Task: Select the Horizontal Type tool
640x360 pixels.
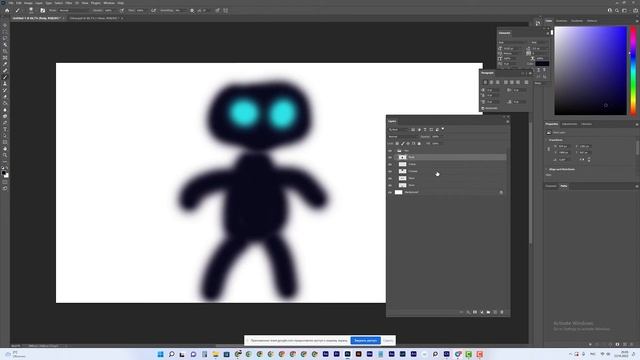Action: 5,129
